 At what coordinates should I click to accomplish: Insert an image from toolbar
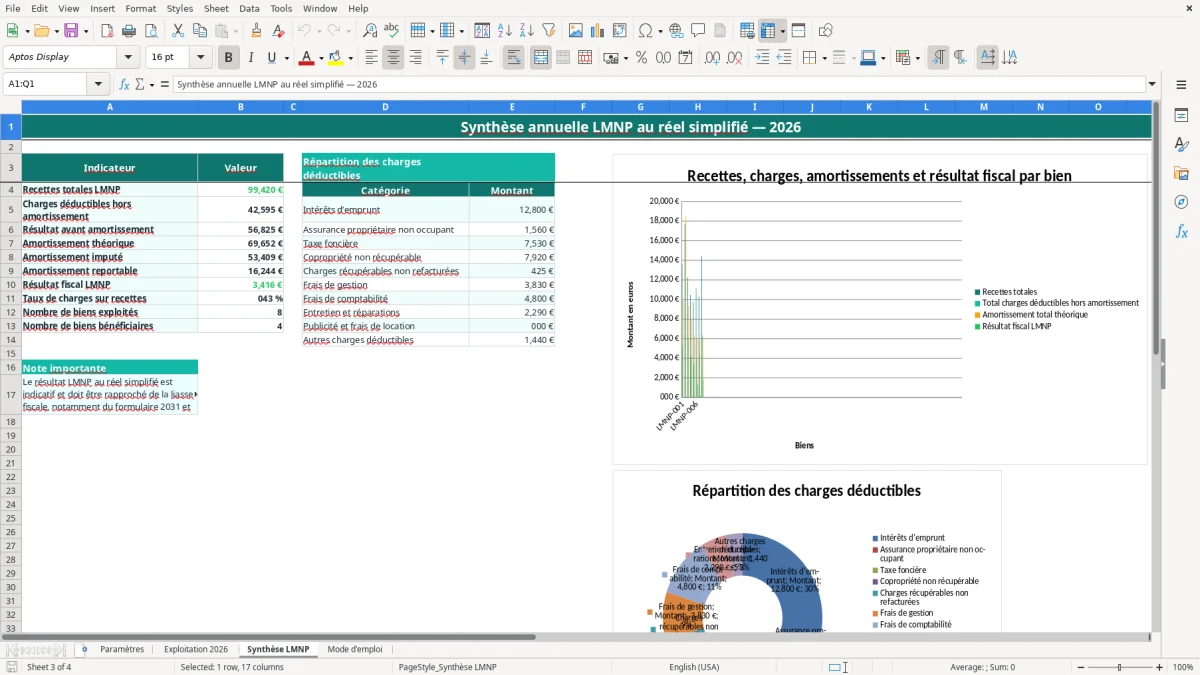[576, 31]
